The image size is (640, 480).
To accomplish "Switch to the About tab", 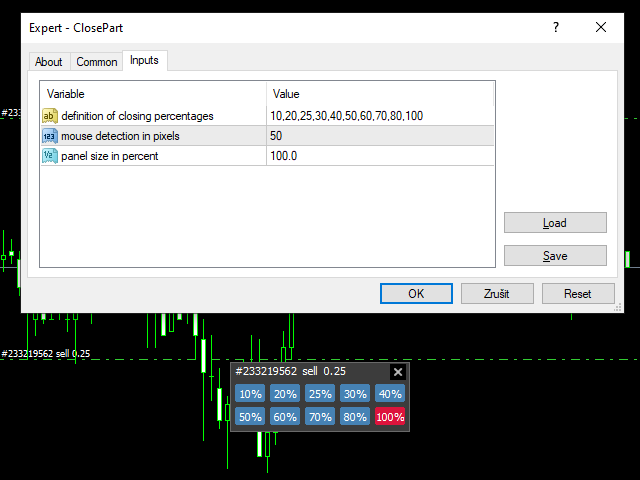I will click(49, 62).
